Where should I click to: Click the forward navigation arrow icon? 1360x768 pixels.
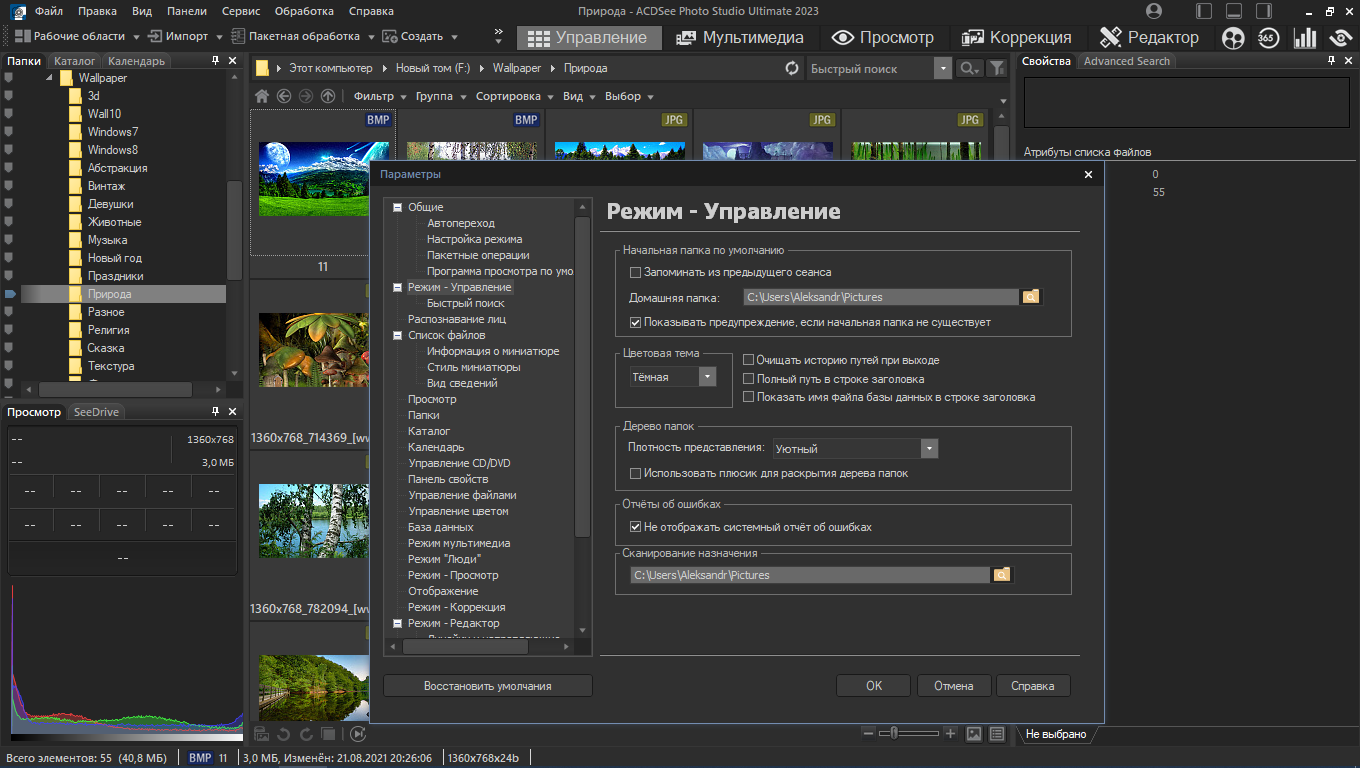pyautogui.click(x=306, y=96)
